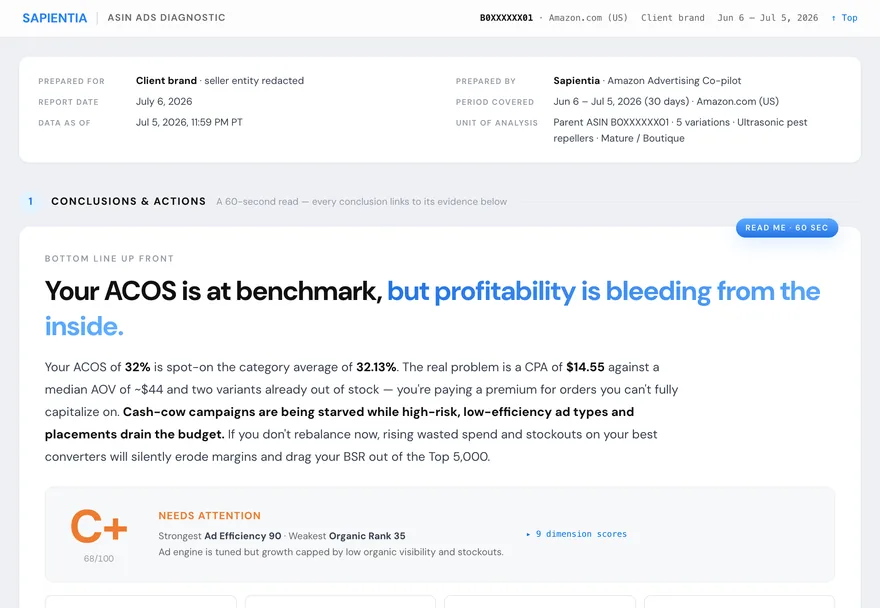Select ASIN code B0XXXXXX01 in header
The height and width of the screenshot is (608, 880).
click(x=506, y=18)
